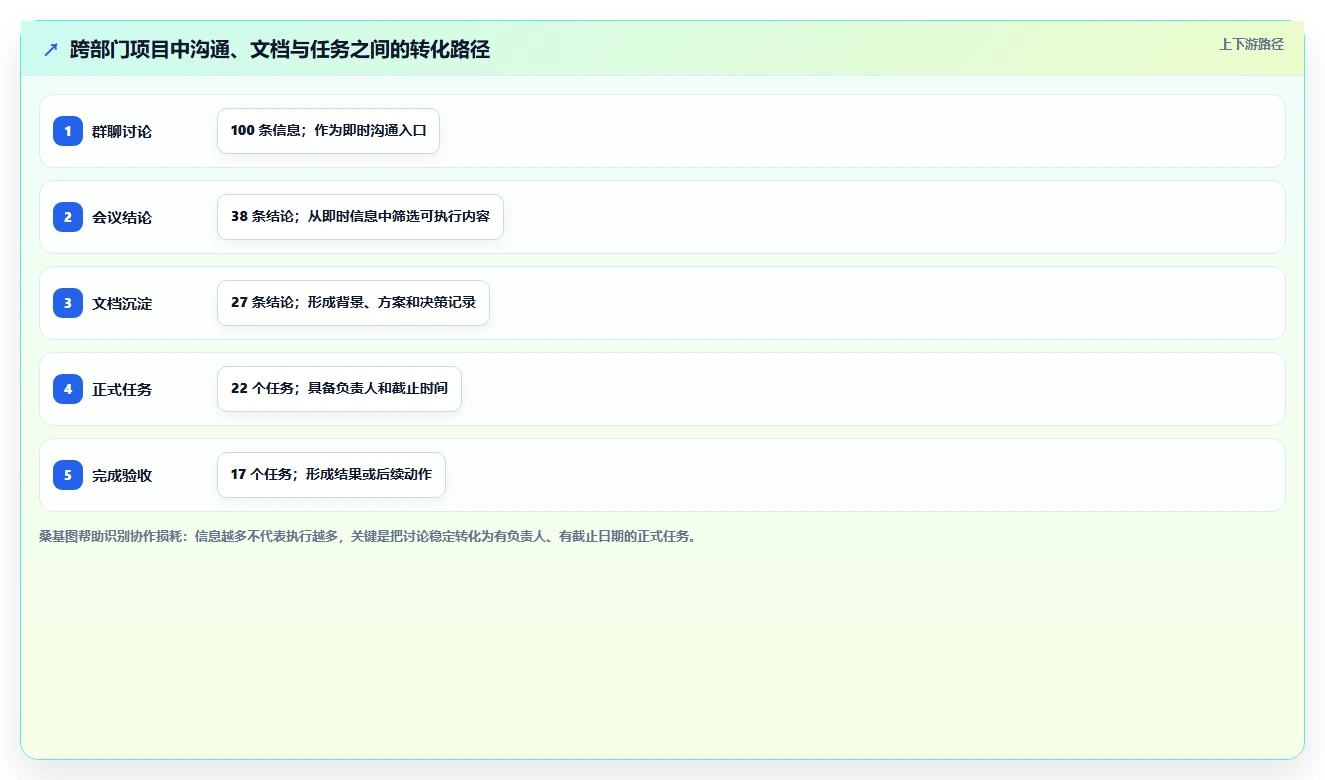1325x780 pixels.
Task: Click the arrow icon beside the title
Action: point(51,49)
